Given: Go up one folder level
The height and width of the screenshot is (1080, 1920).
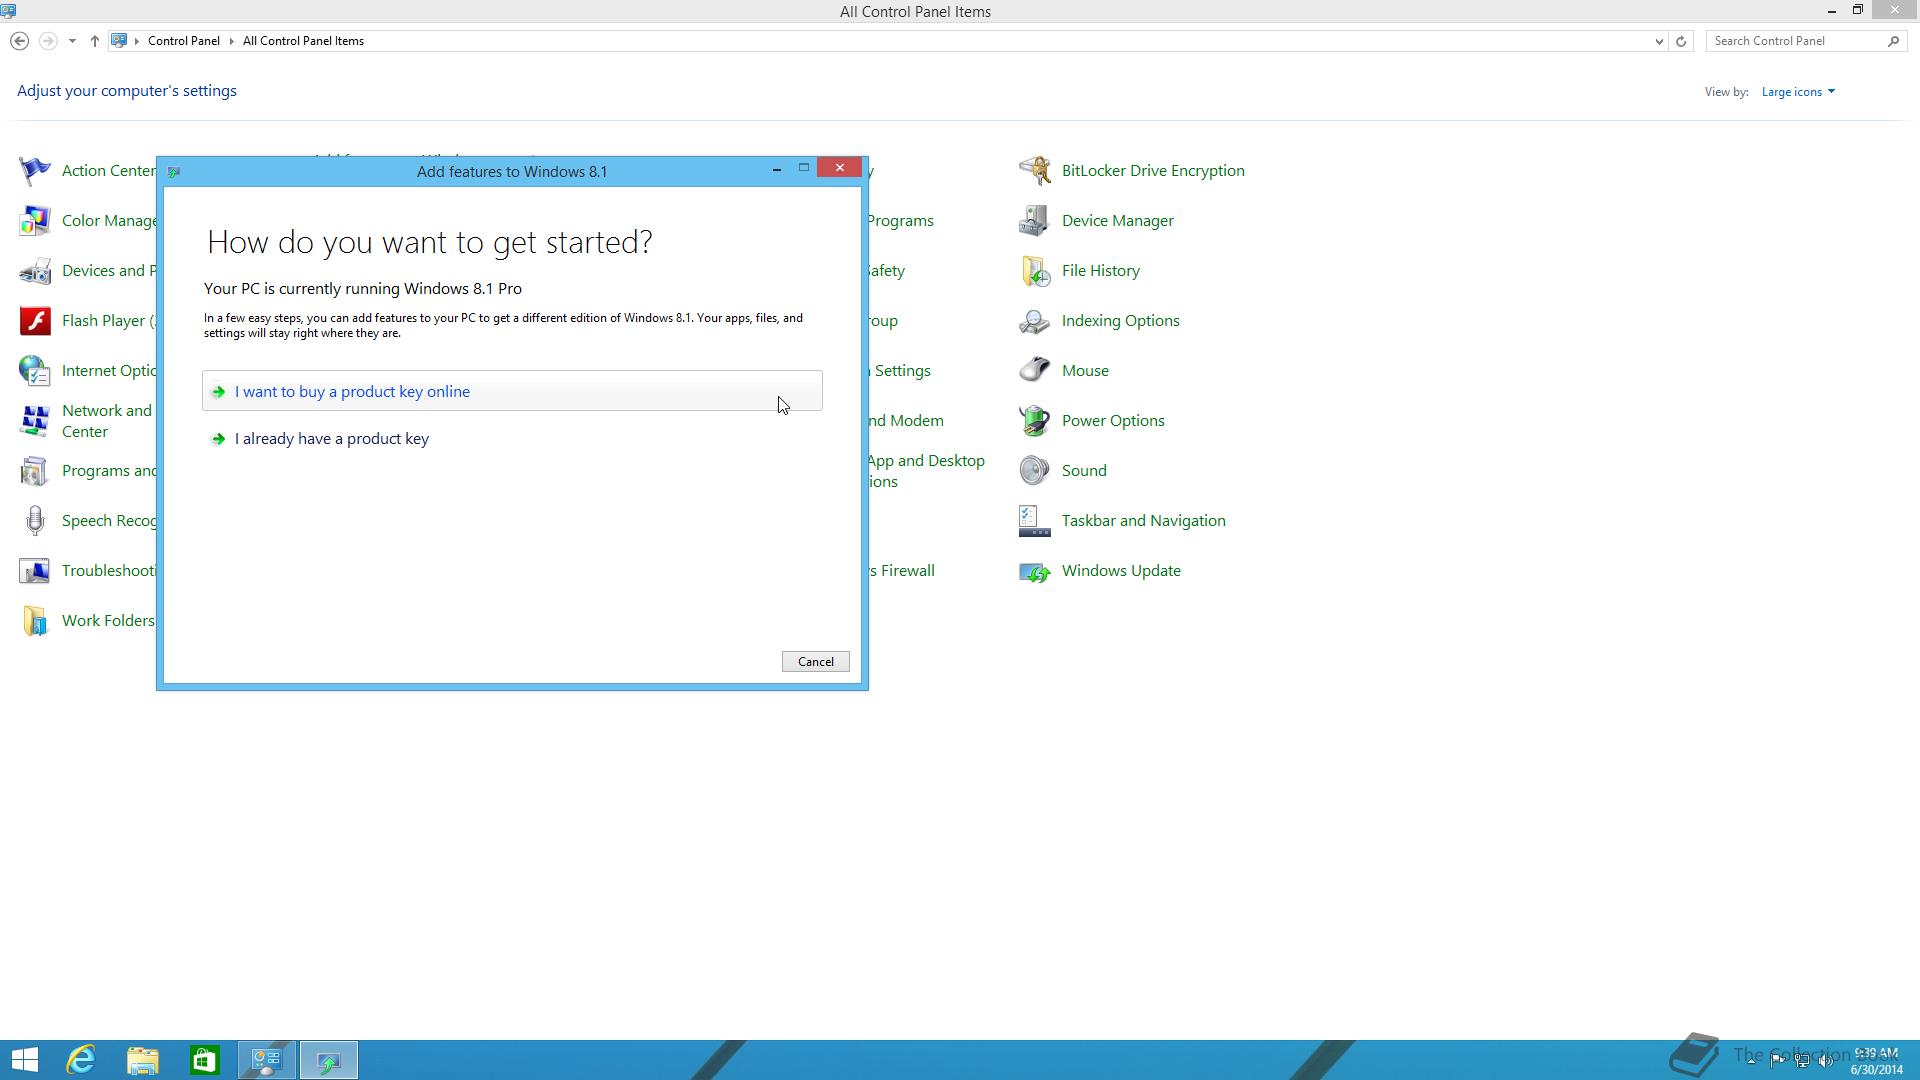Looking at the screenshot, I should click(x=94, y=41).
